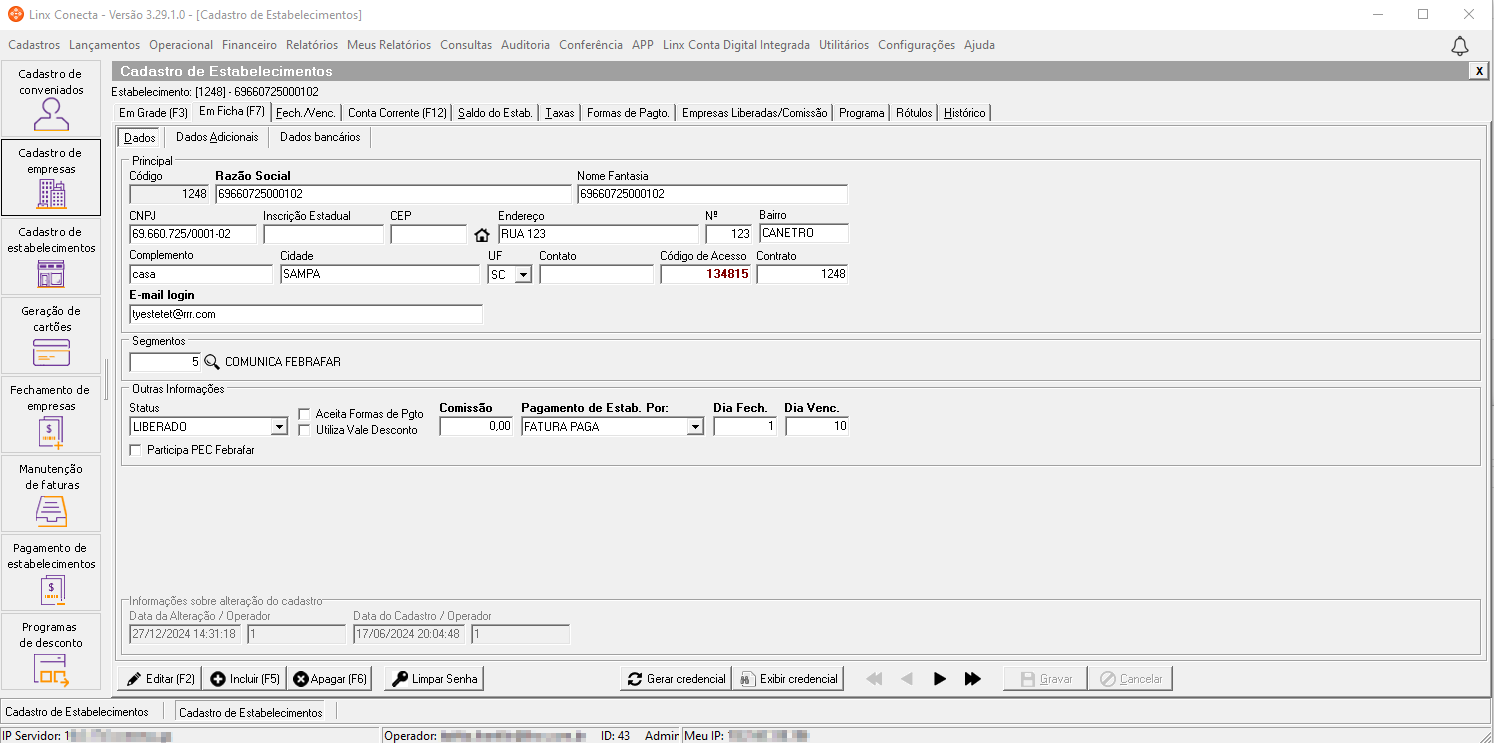Image resolution: width=1494 pixels, height=743 pixels.
Task: Click the Razão Social input field
Action: coord(393,194)
